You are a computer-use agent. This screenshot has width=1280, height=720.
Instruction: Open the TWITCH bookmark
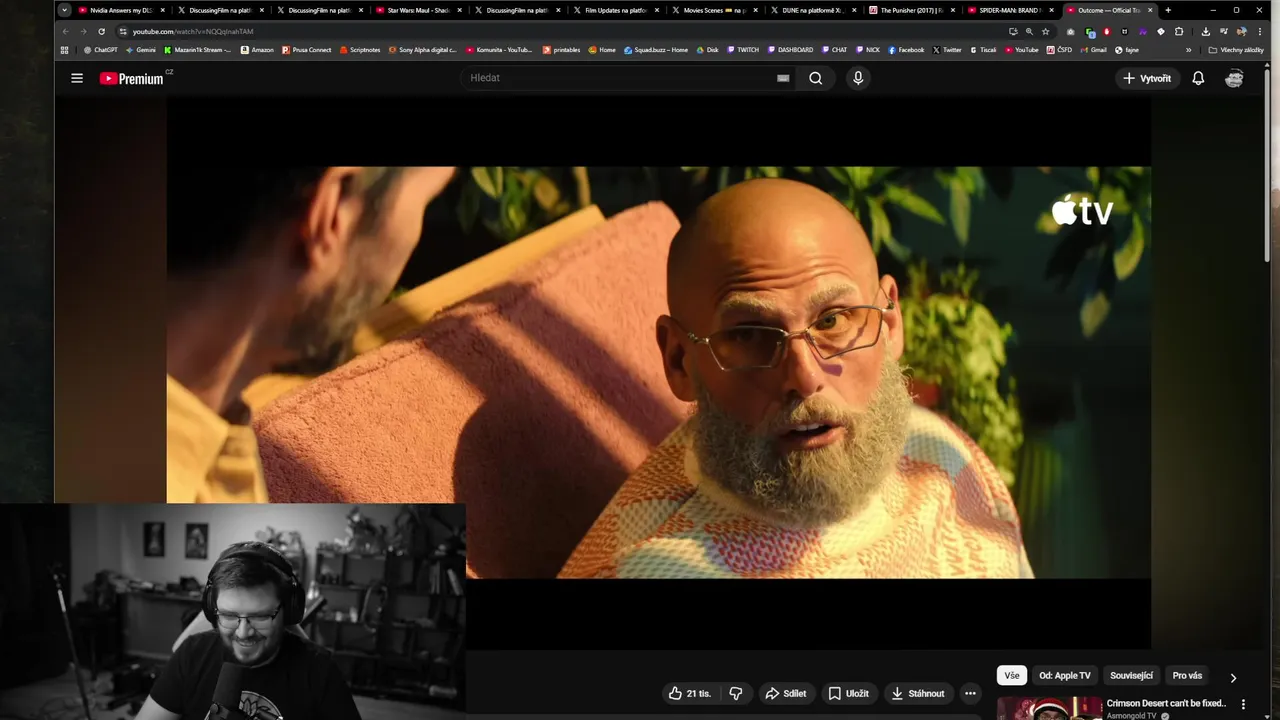click(x=743, y=50)
